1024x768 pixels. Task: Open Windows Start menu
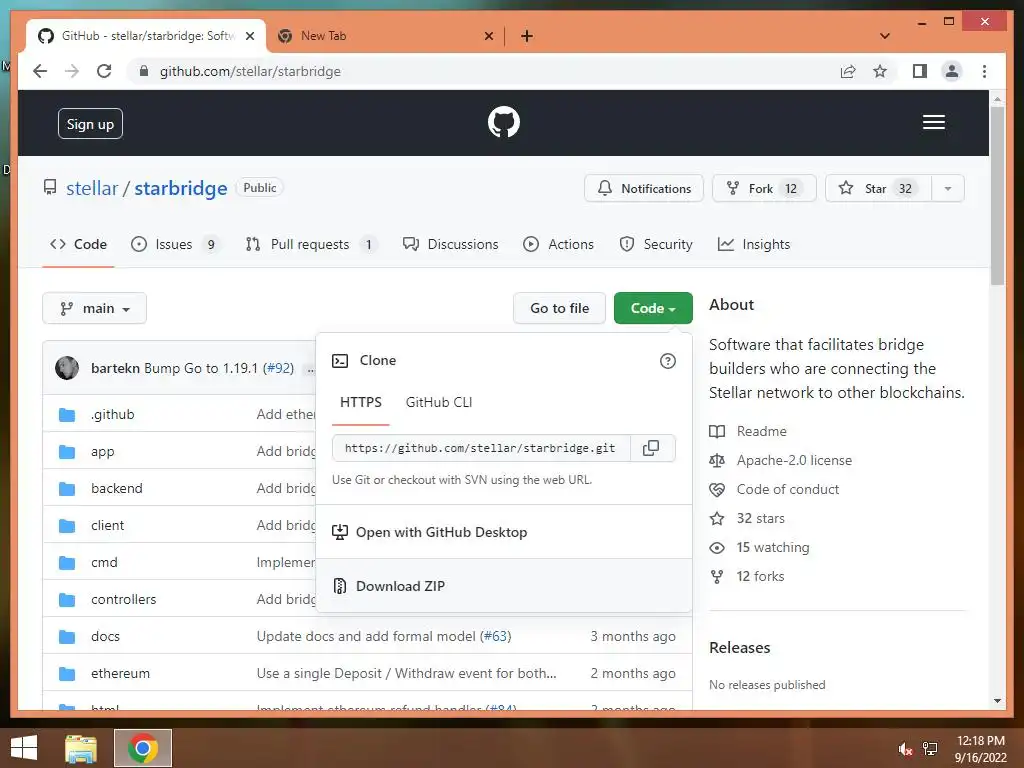(24, 748)
